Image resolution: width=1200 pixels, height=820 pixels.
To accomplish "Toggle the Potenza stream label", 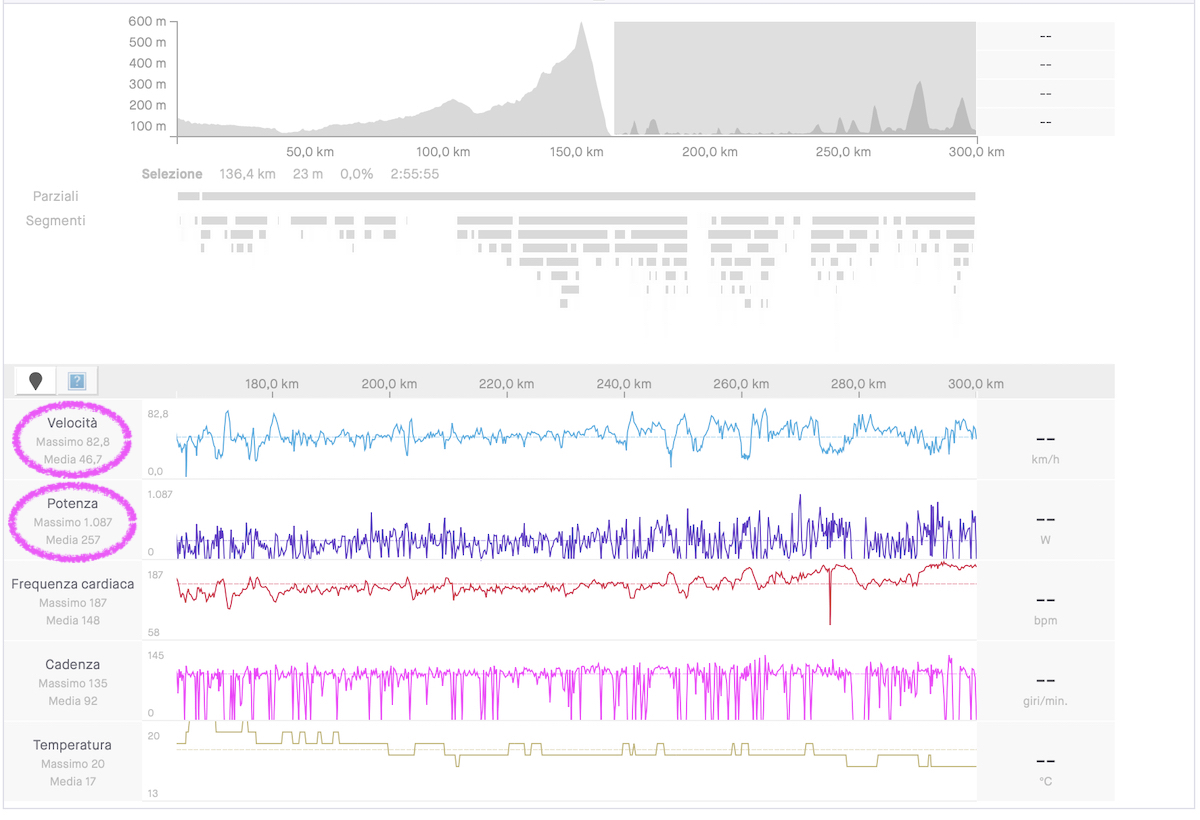I will [x=72, y=504].
